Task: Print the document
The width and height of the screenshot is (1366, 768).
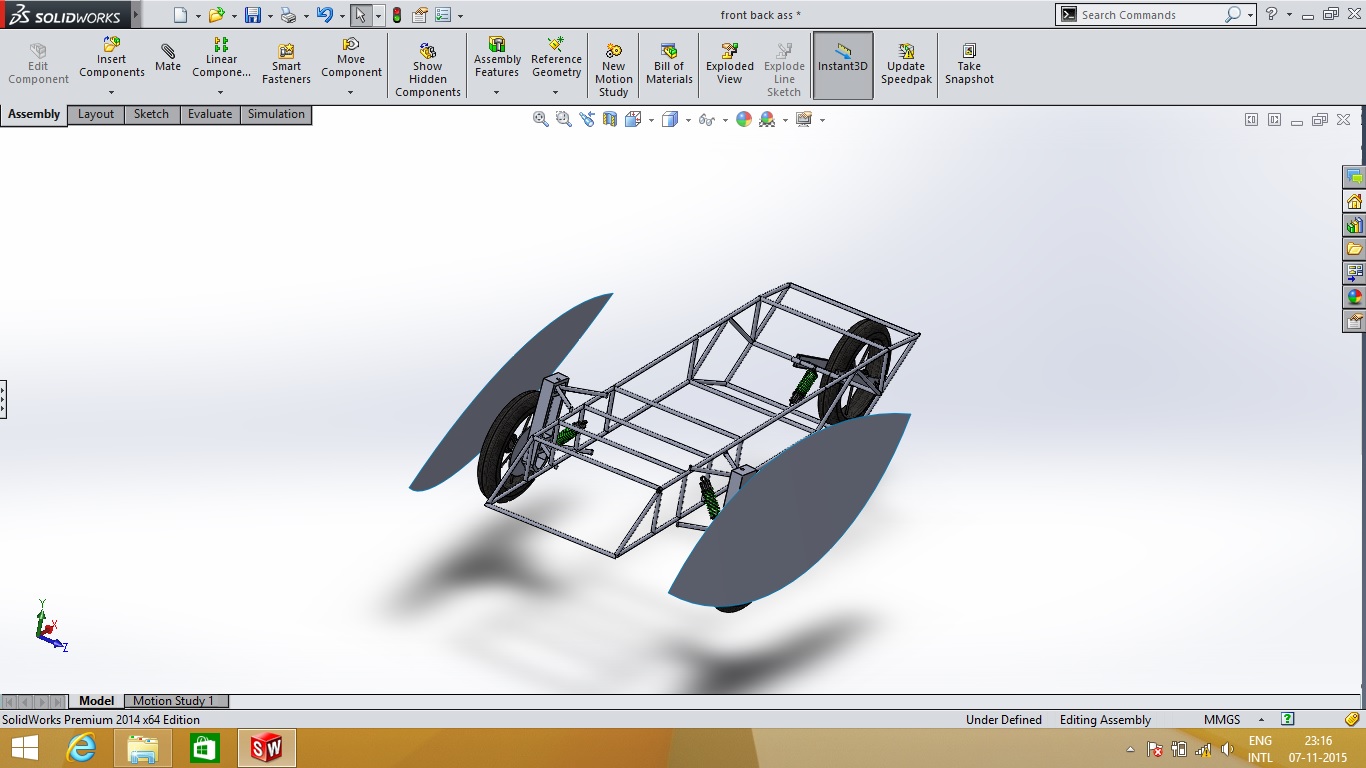Action: 288,15
